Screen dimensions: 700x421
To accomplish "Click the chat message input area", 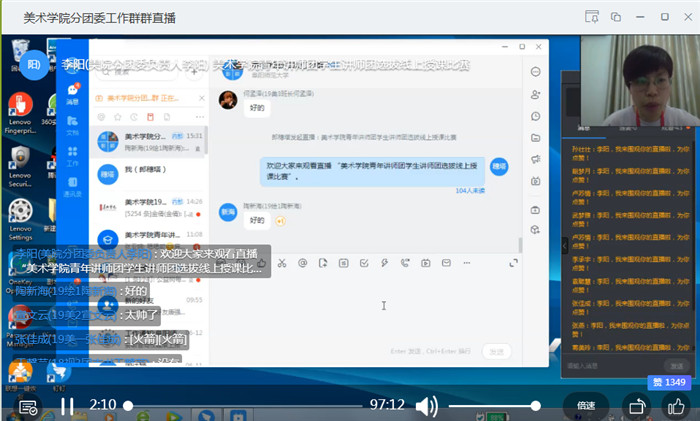I will [x=390, y=305].
